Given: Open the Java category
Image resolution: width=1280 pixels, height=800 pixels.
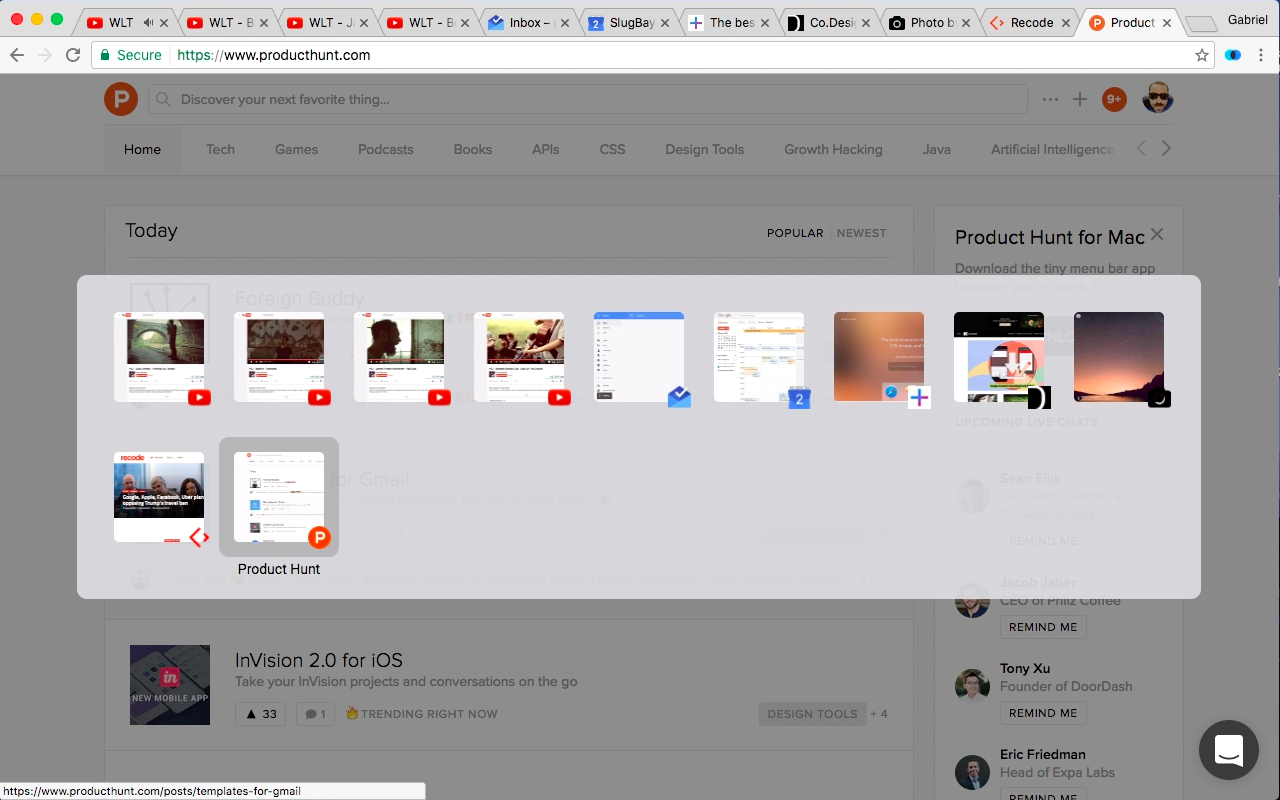Looking at the screenshot, I should tap(936, 149).
